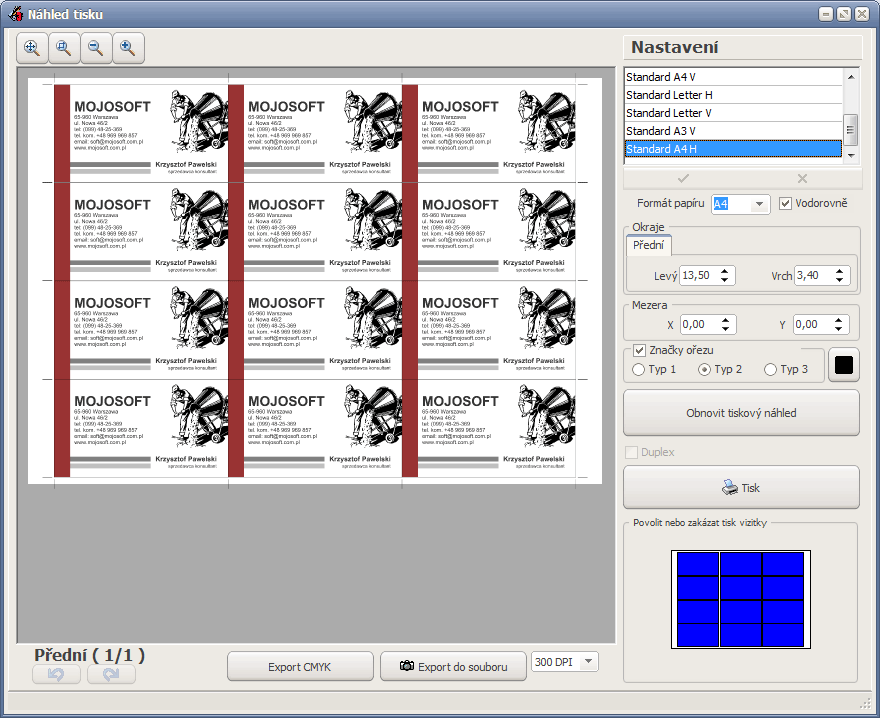
Task: Click the checkmark confirm icon under the preset list
Action: 683,179
